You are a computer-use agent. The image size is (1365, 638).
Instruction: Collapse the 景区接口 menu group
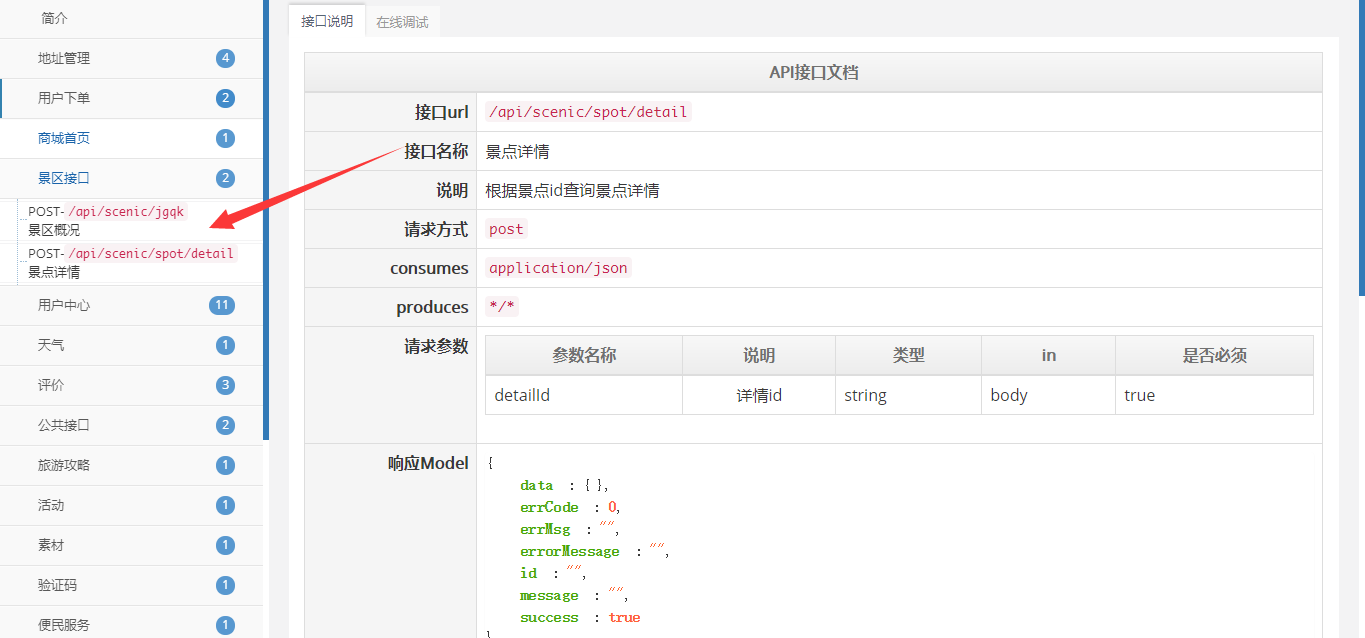(64, 178)
